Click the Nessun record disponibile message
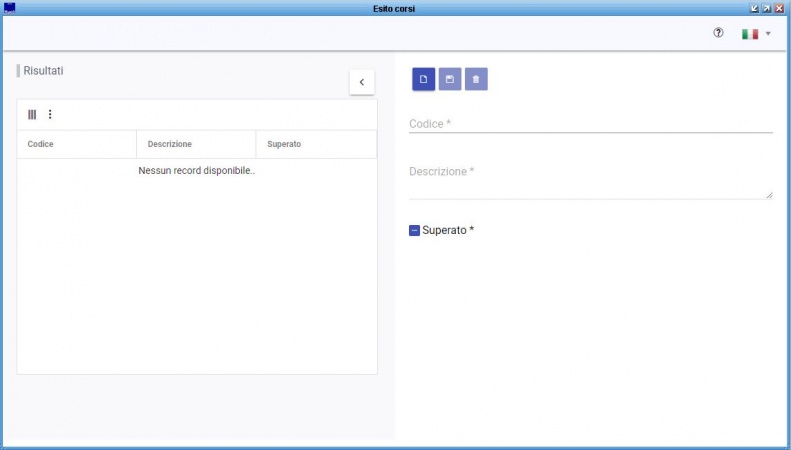Viewport: 791px width, 450px height. [x=197, y=171]
